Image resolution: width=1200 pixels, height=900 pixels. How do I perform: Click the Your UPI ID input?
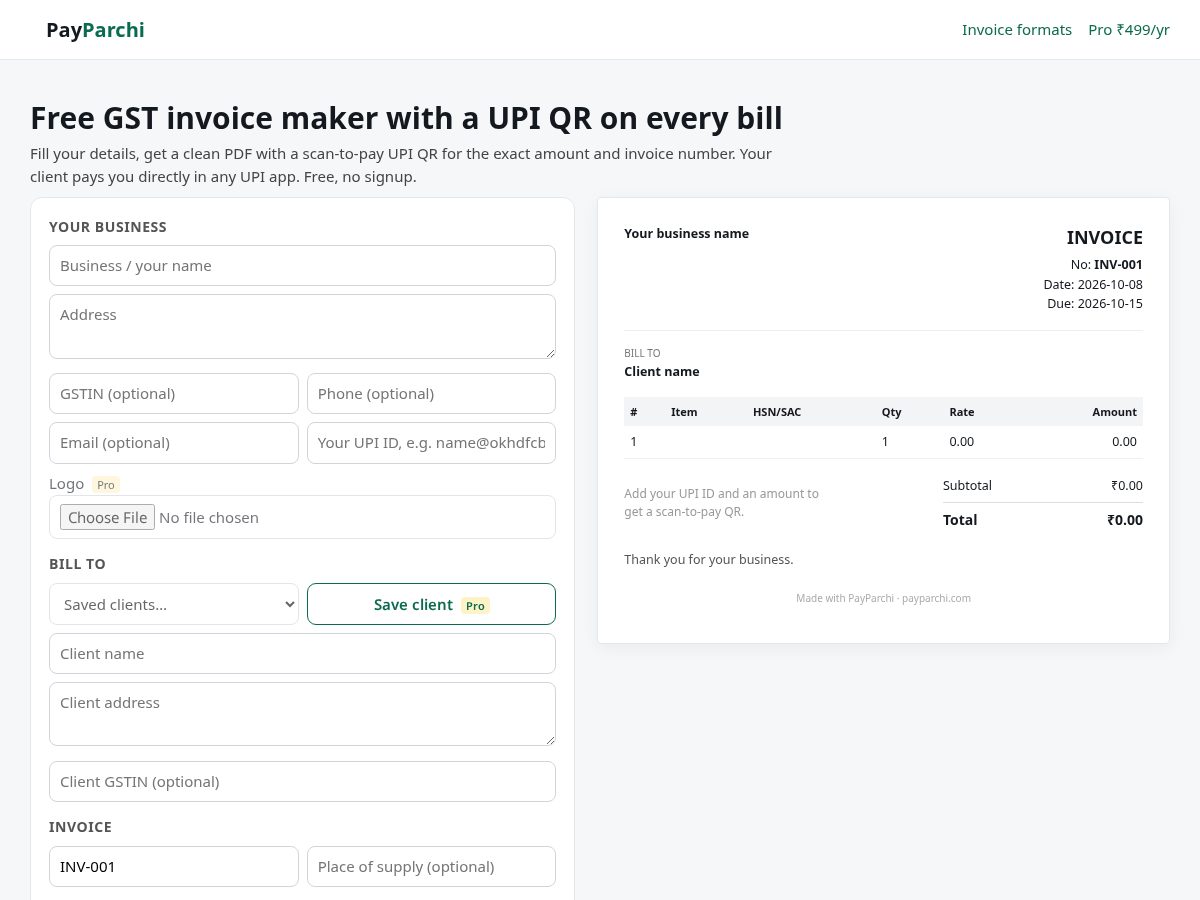point(431,443)
